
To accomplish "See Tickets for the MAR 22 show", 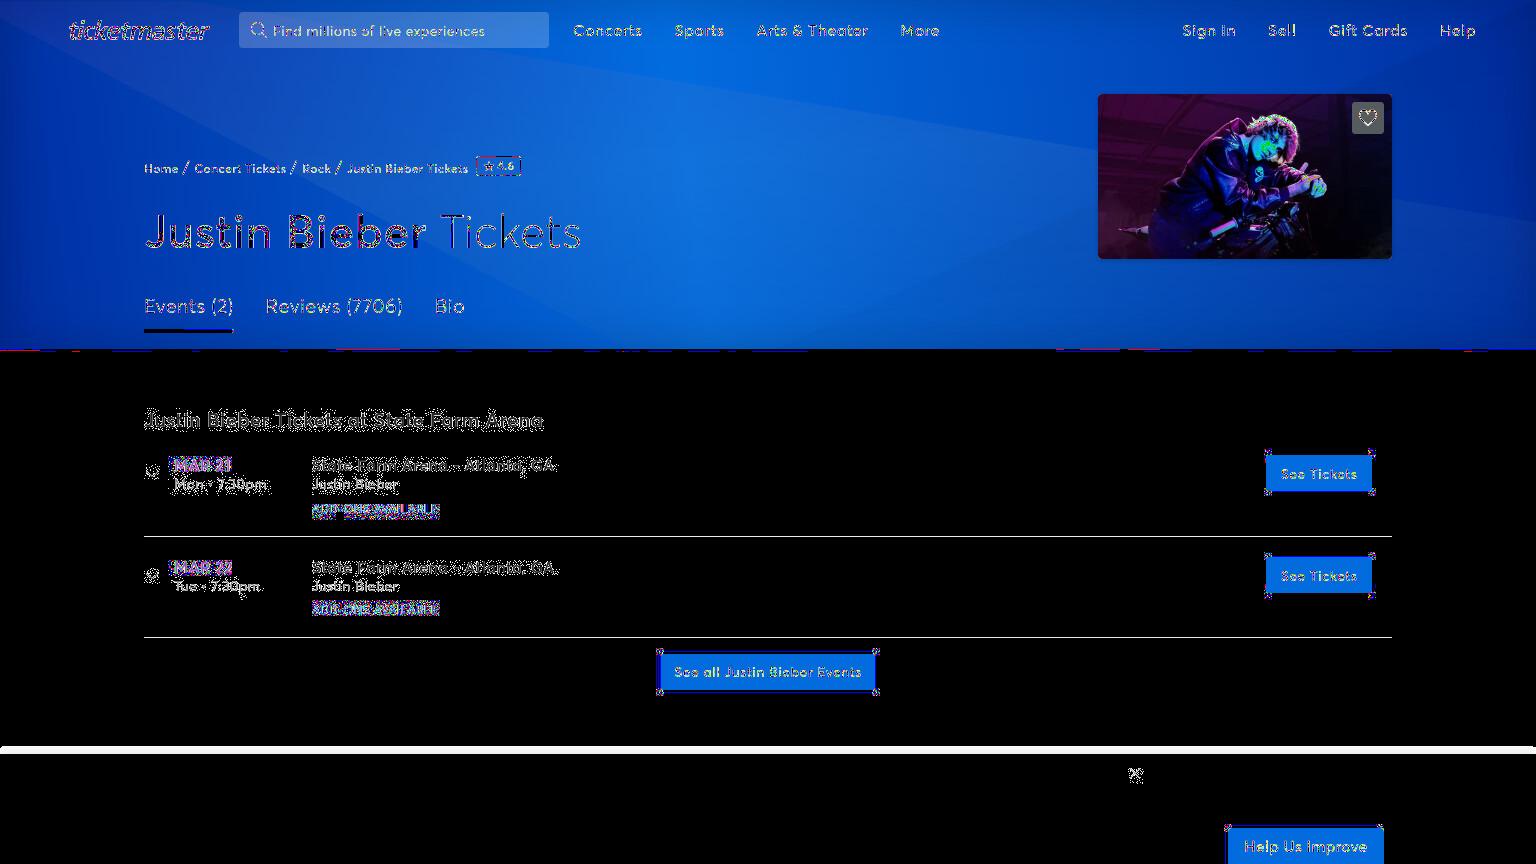I will [1319, 576].
